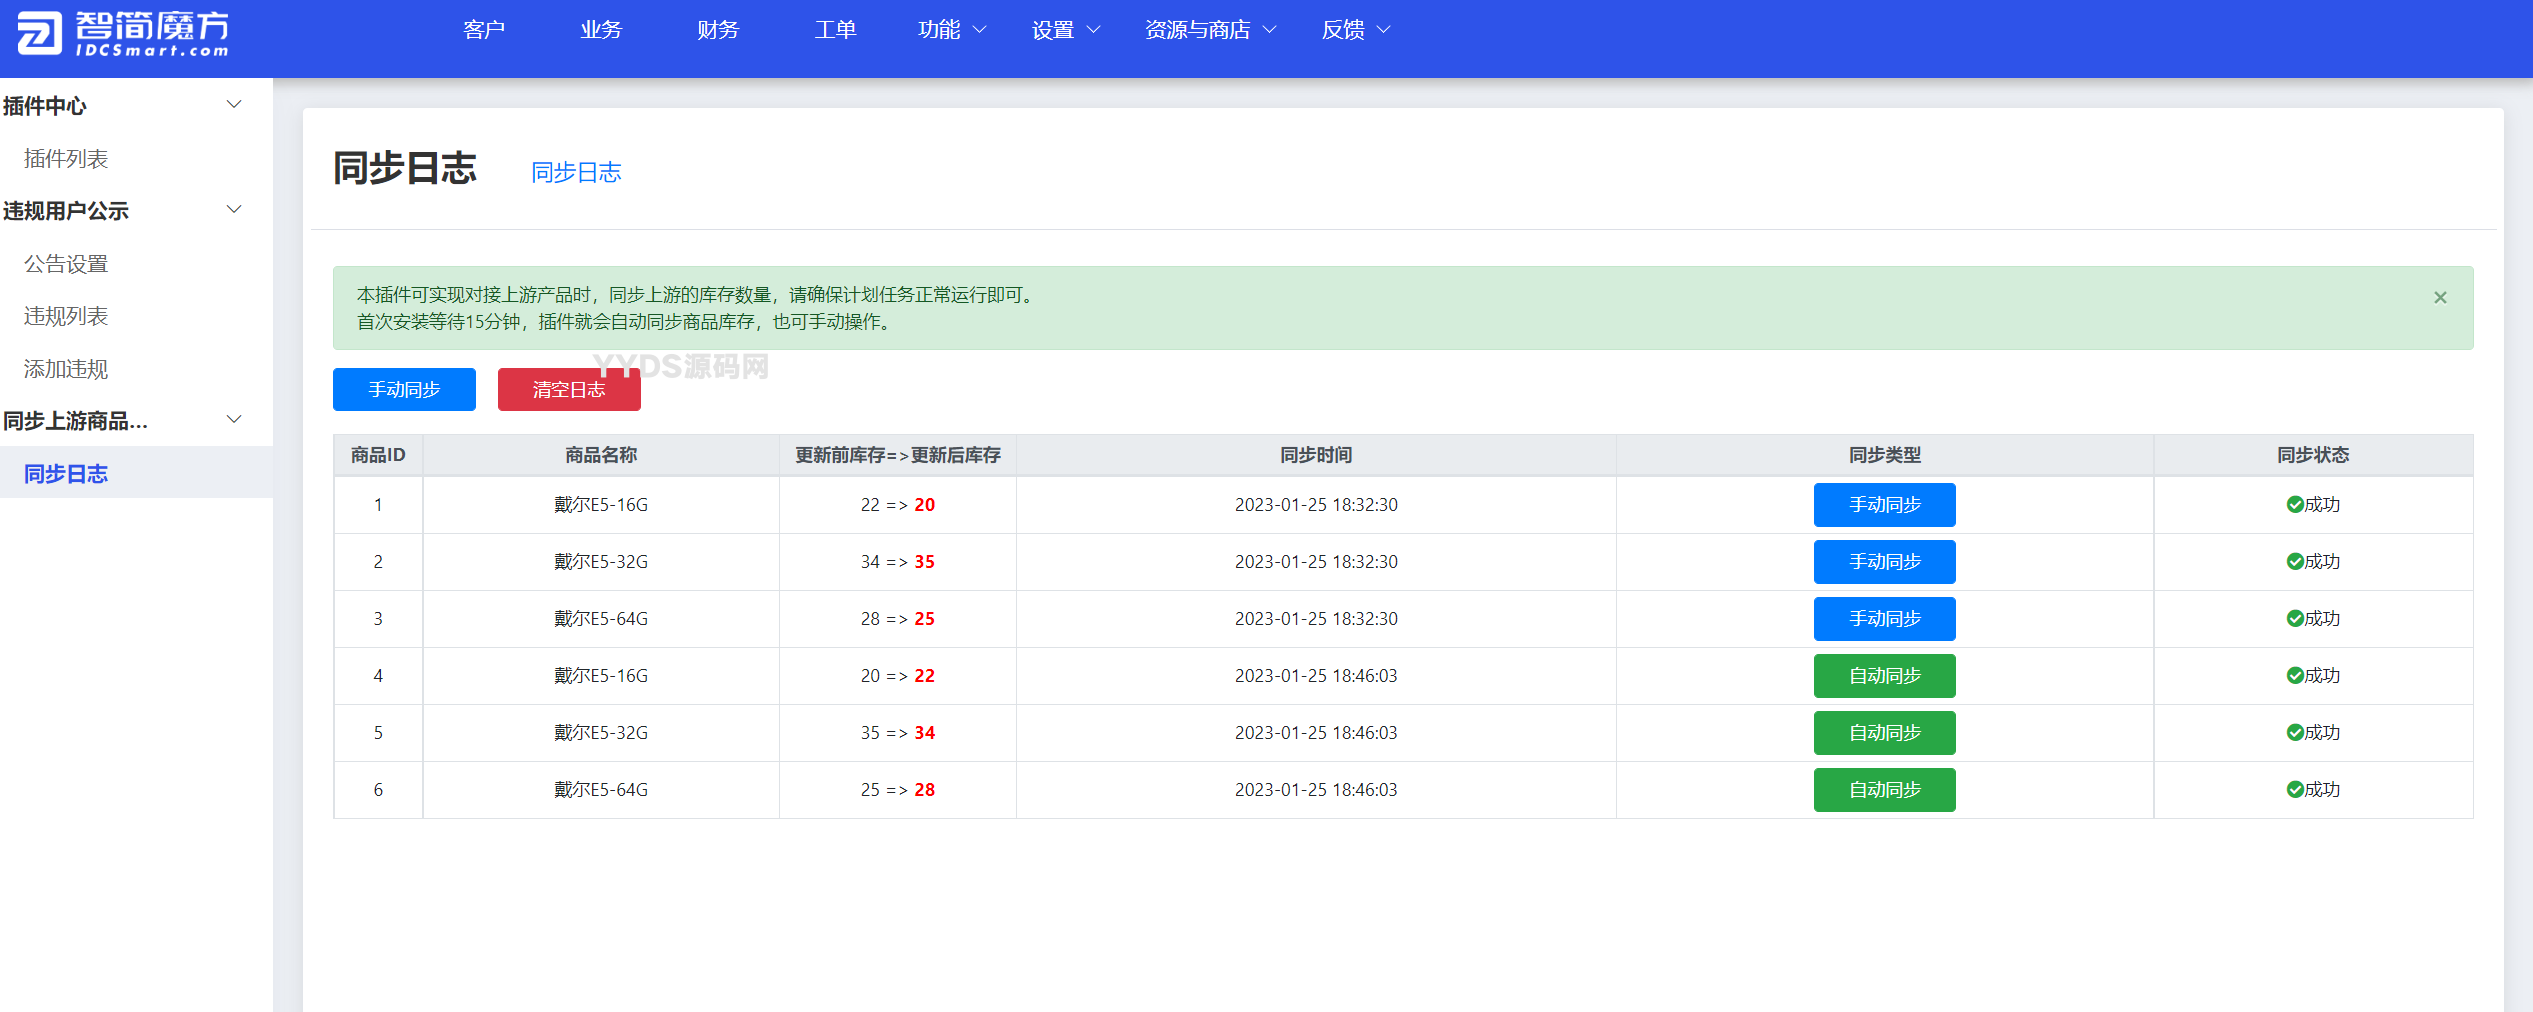The image size is (2533, 1012).
Task: Click 自动同步 badge in row 4
Action: (x=1884, y=676)
